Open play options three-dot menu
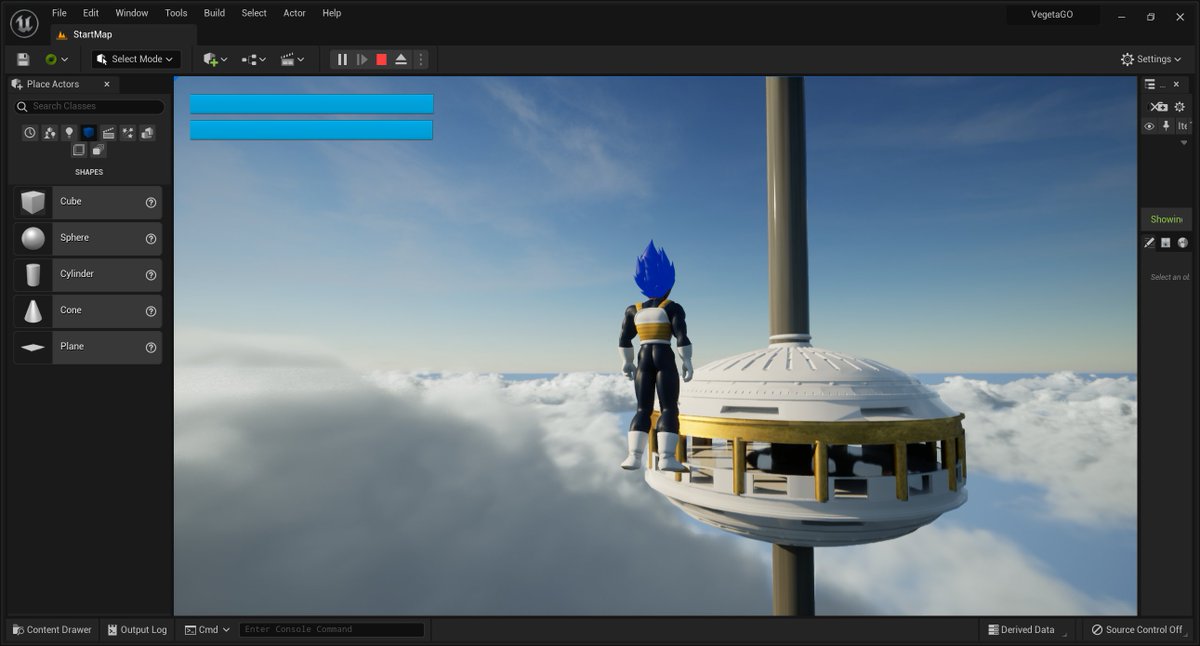This screenshot has height=646, width=1200. [x=421, y=59]
